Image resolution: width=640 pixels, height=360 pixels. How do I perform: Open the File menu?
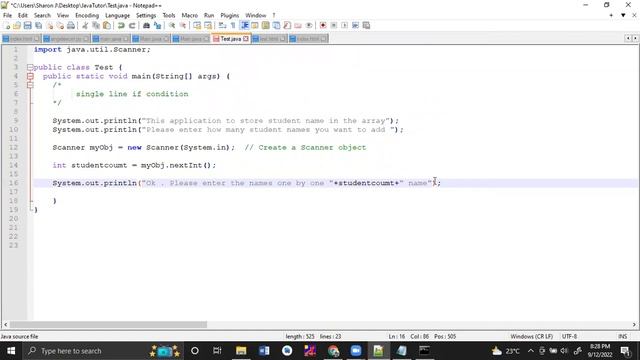(x=7, y=16)
